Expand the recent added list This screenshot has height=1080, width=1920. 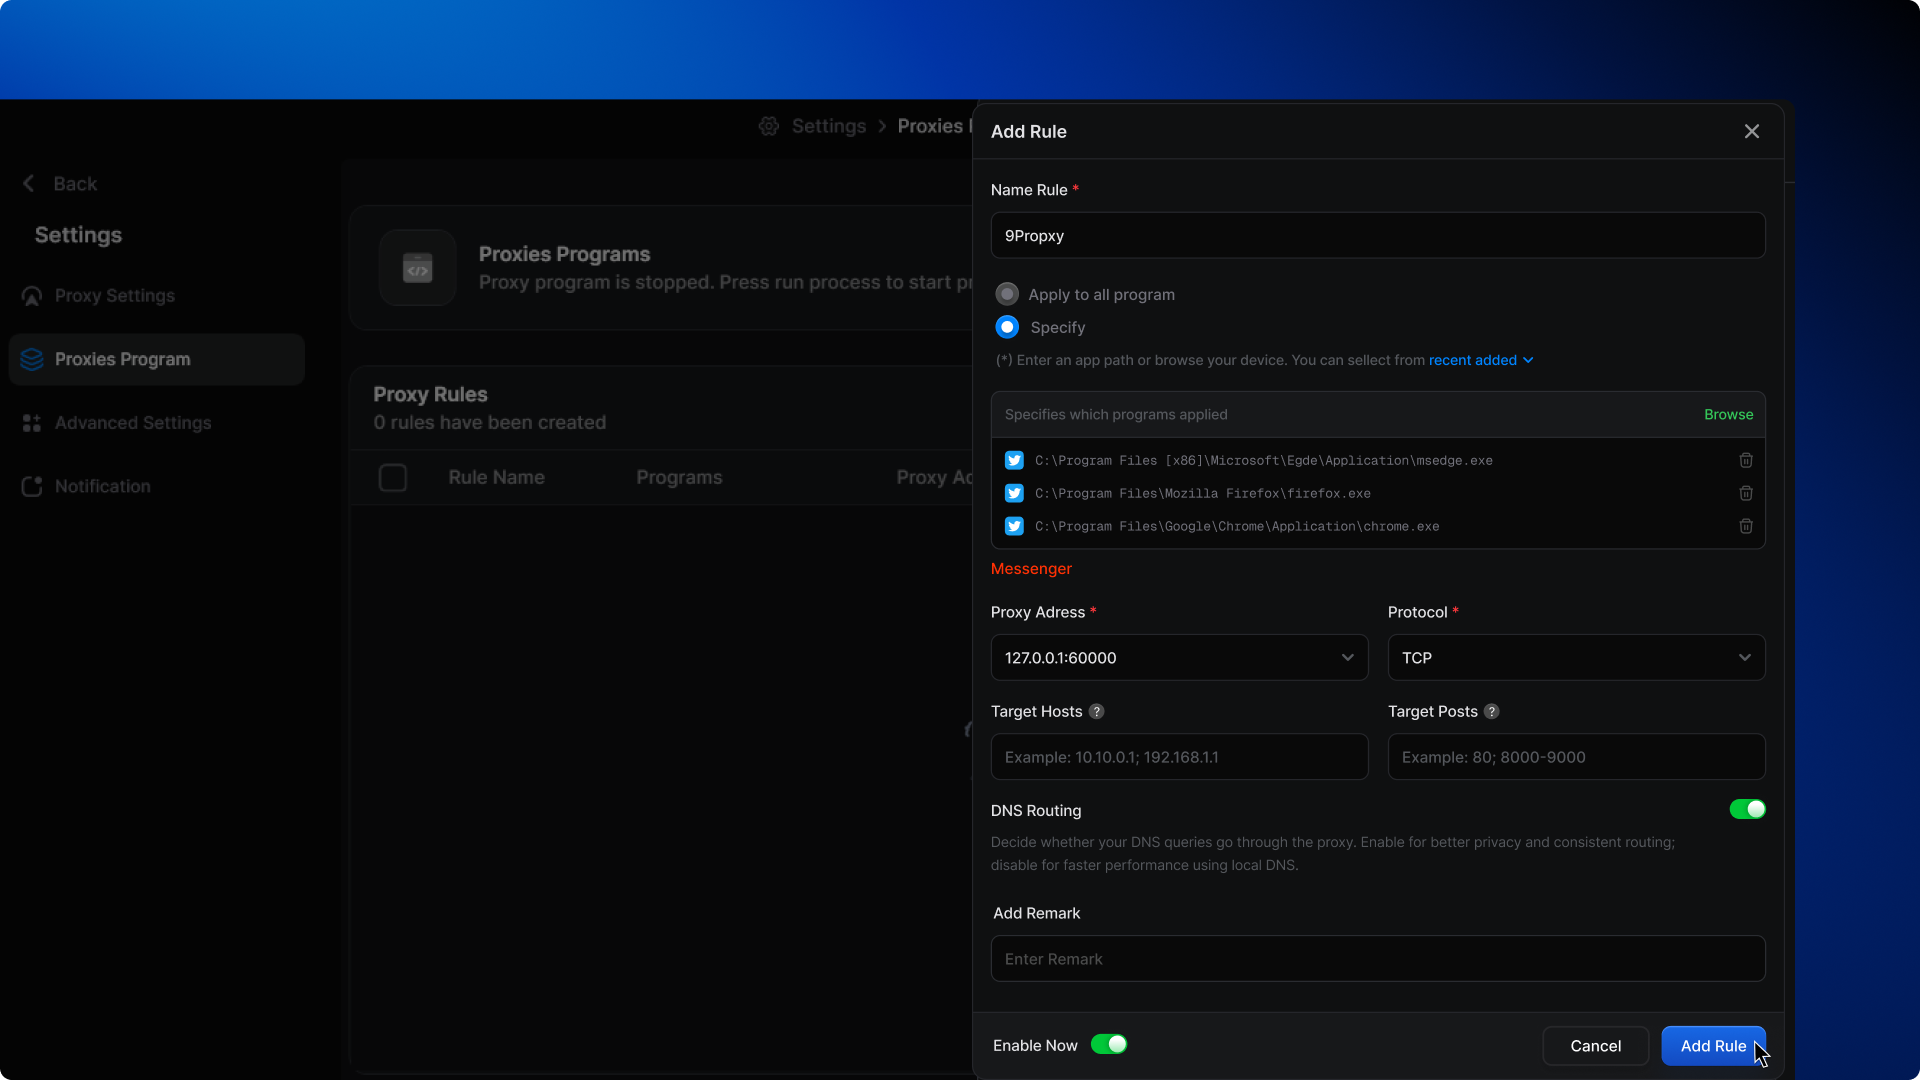(1481, 360)
